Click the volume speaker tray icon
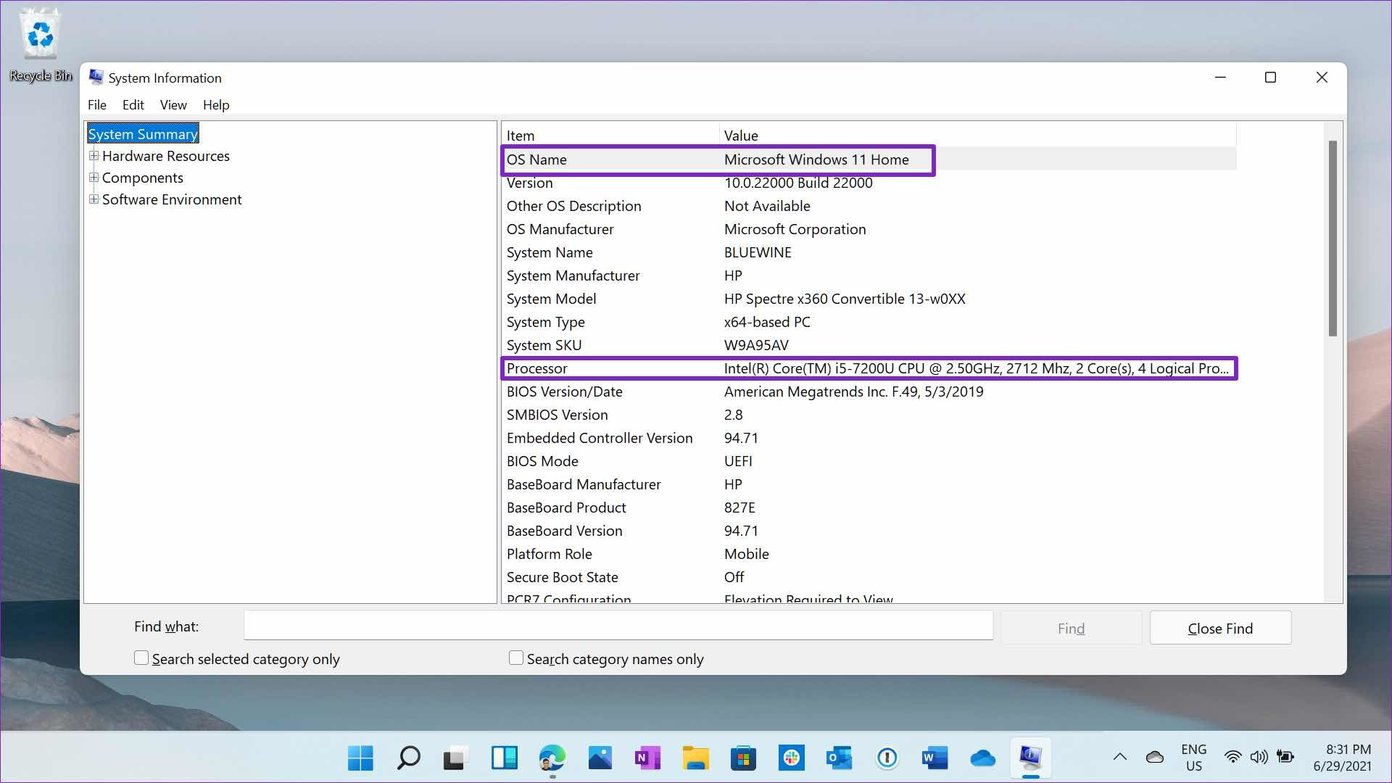The width and height of the screenshot is (1392, 783). (x=1259, y=757)
